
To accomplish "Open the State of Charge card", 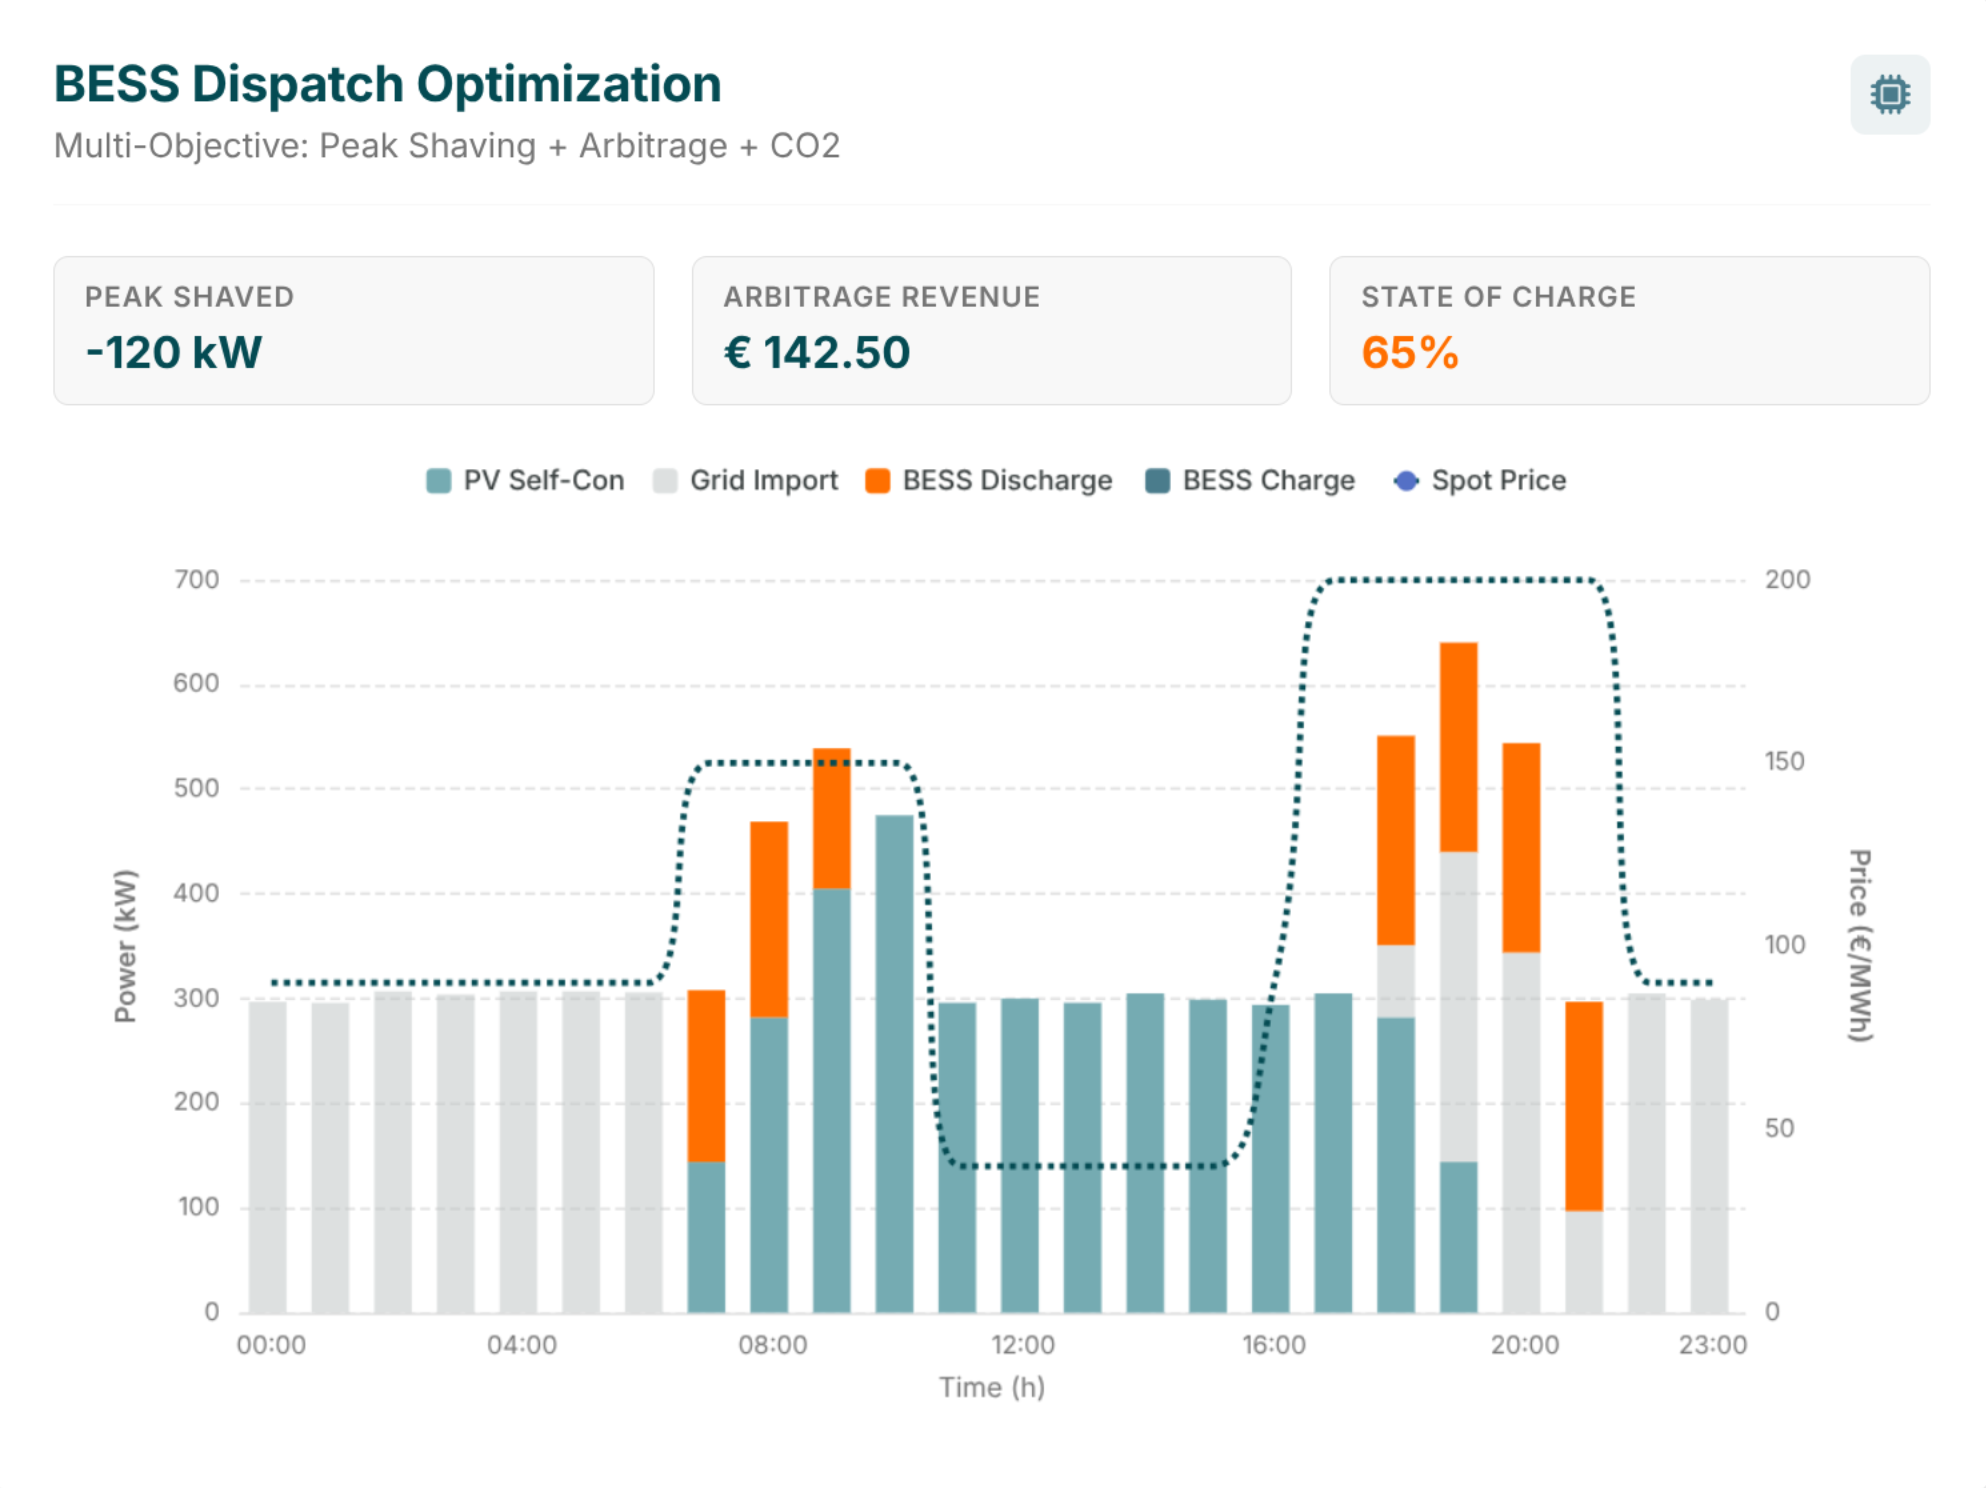I will click(x=1629, y=330).
